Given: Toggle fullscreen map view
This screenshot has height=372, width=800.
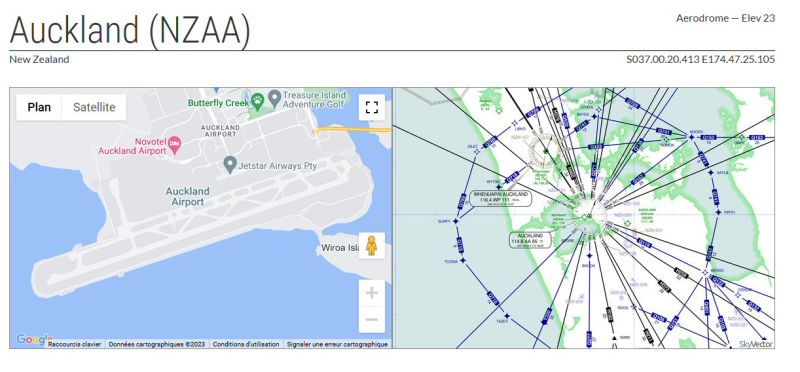Looking at the screenshot, I should tap(372, 107).
